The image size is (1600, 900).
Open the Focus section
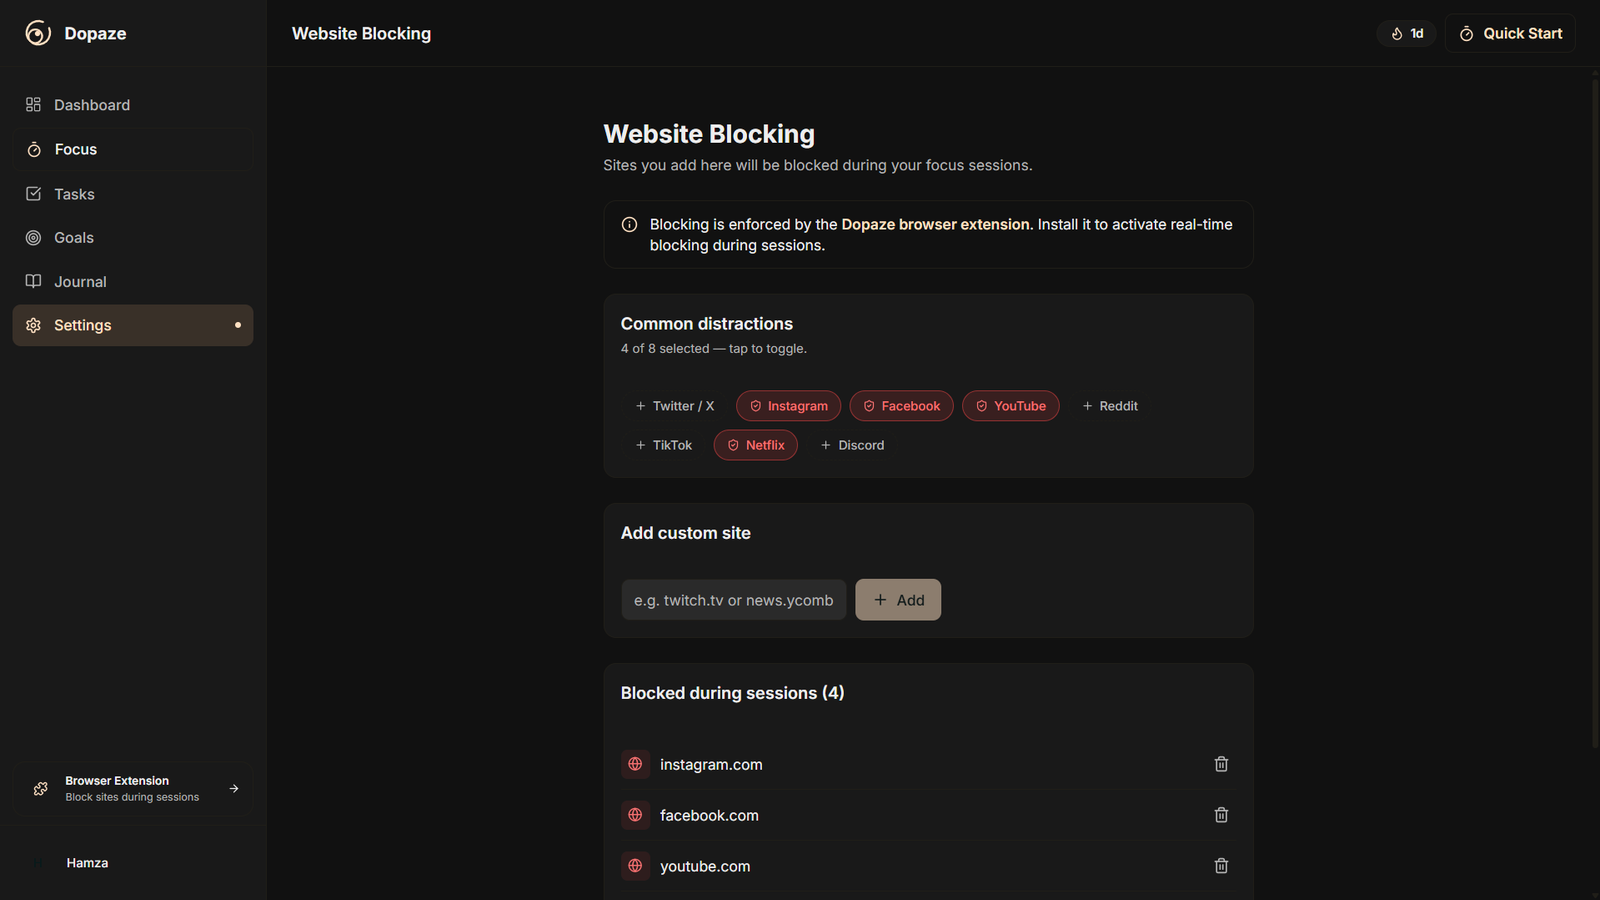point(76,149)
